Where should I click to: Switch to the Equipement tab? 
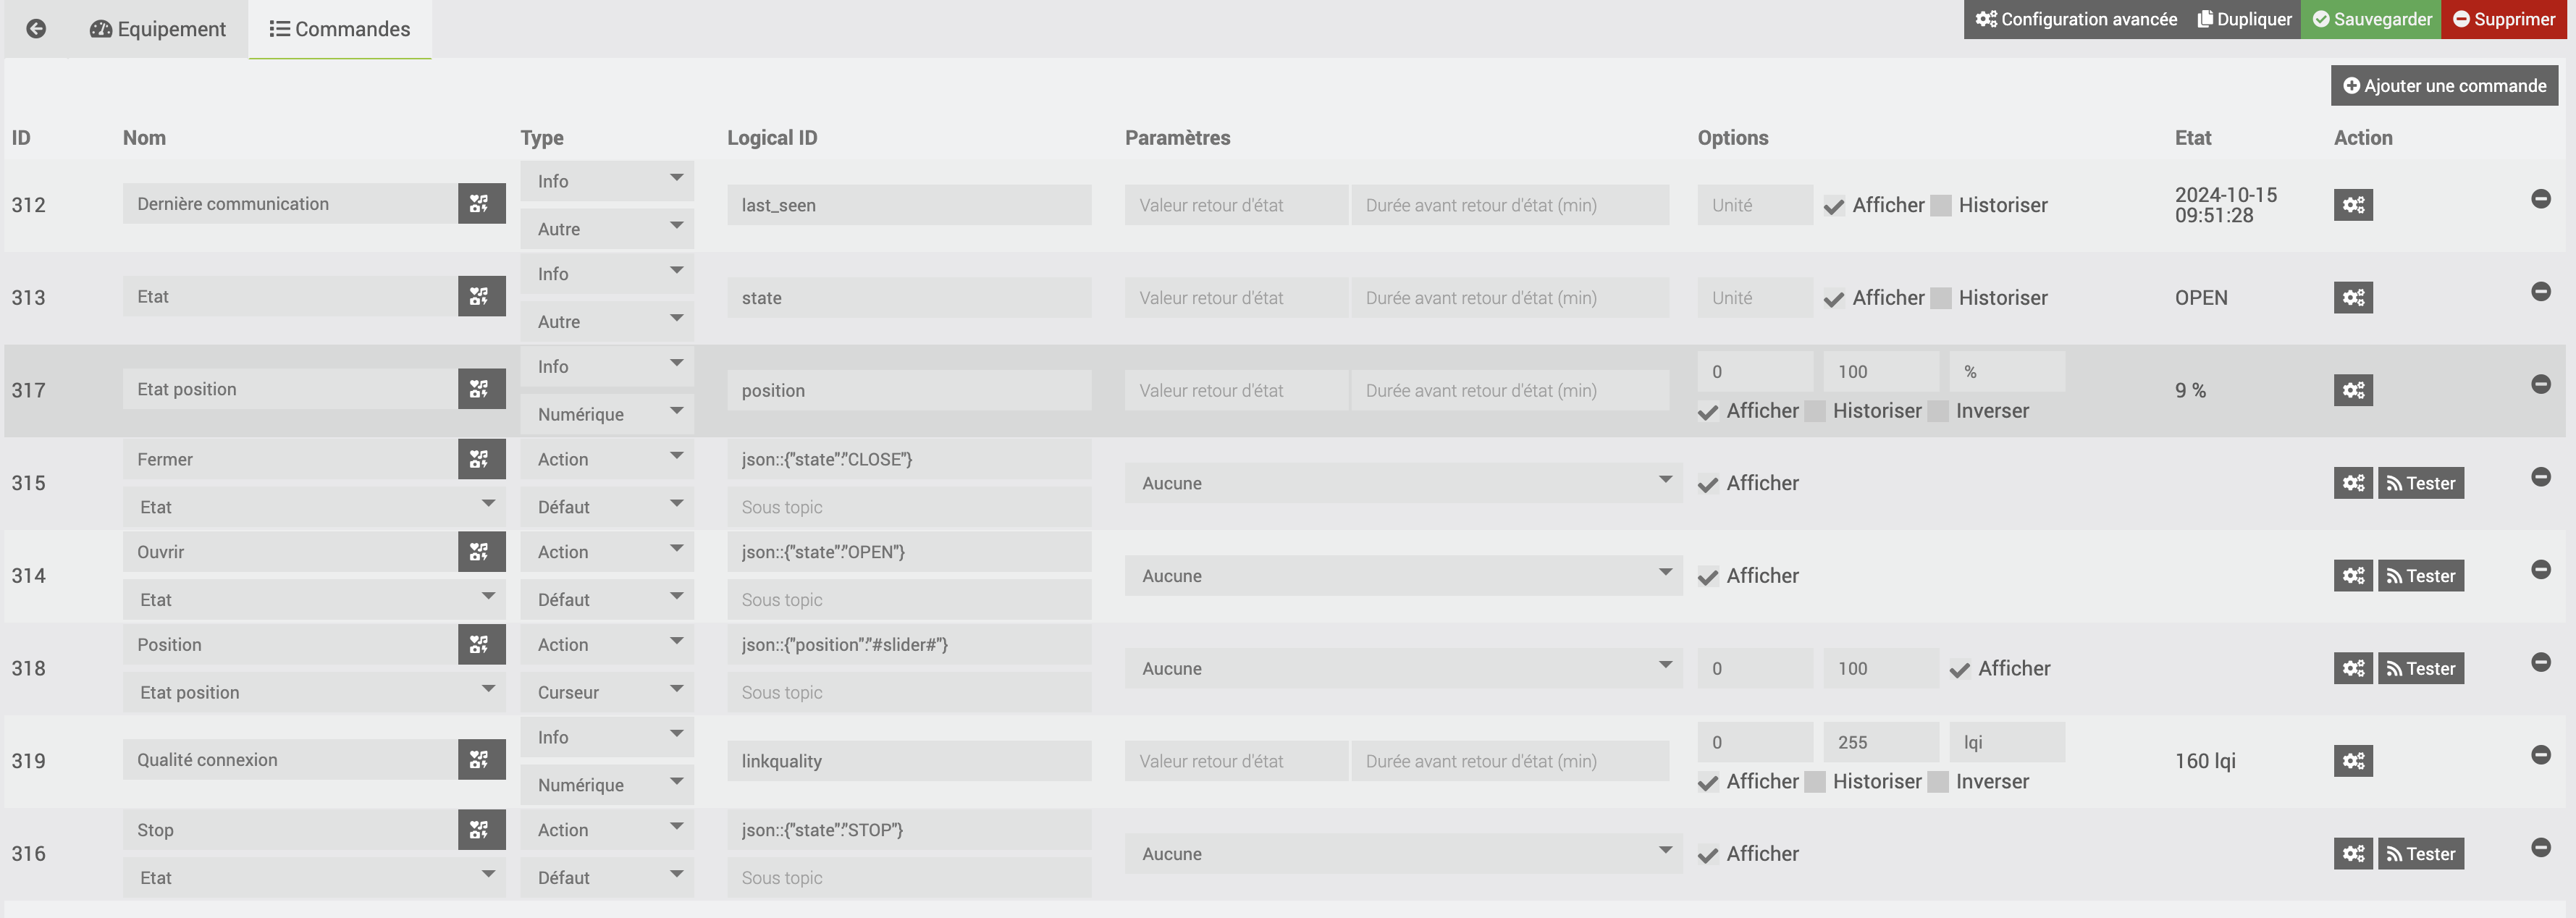158,29
